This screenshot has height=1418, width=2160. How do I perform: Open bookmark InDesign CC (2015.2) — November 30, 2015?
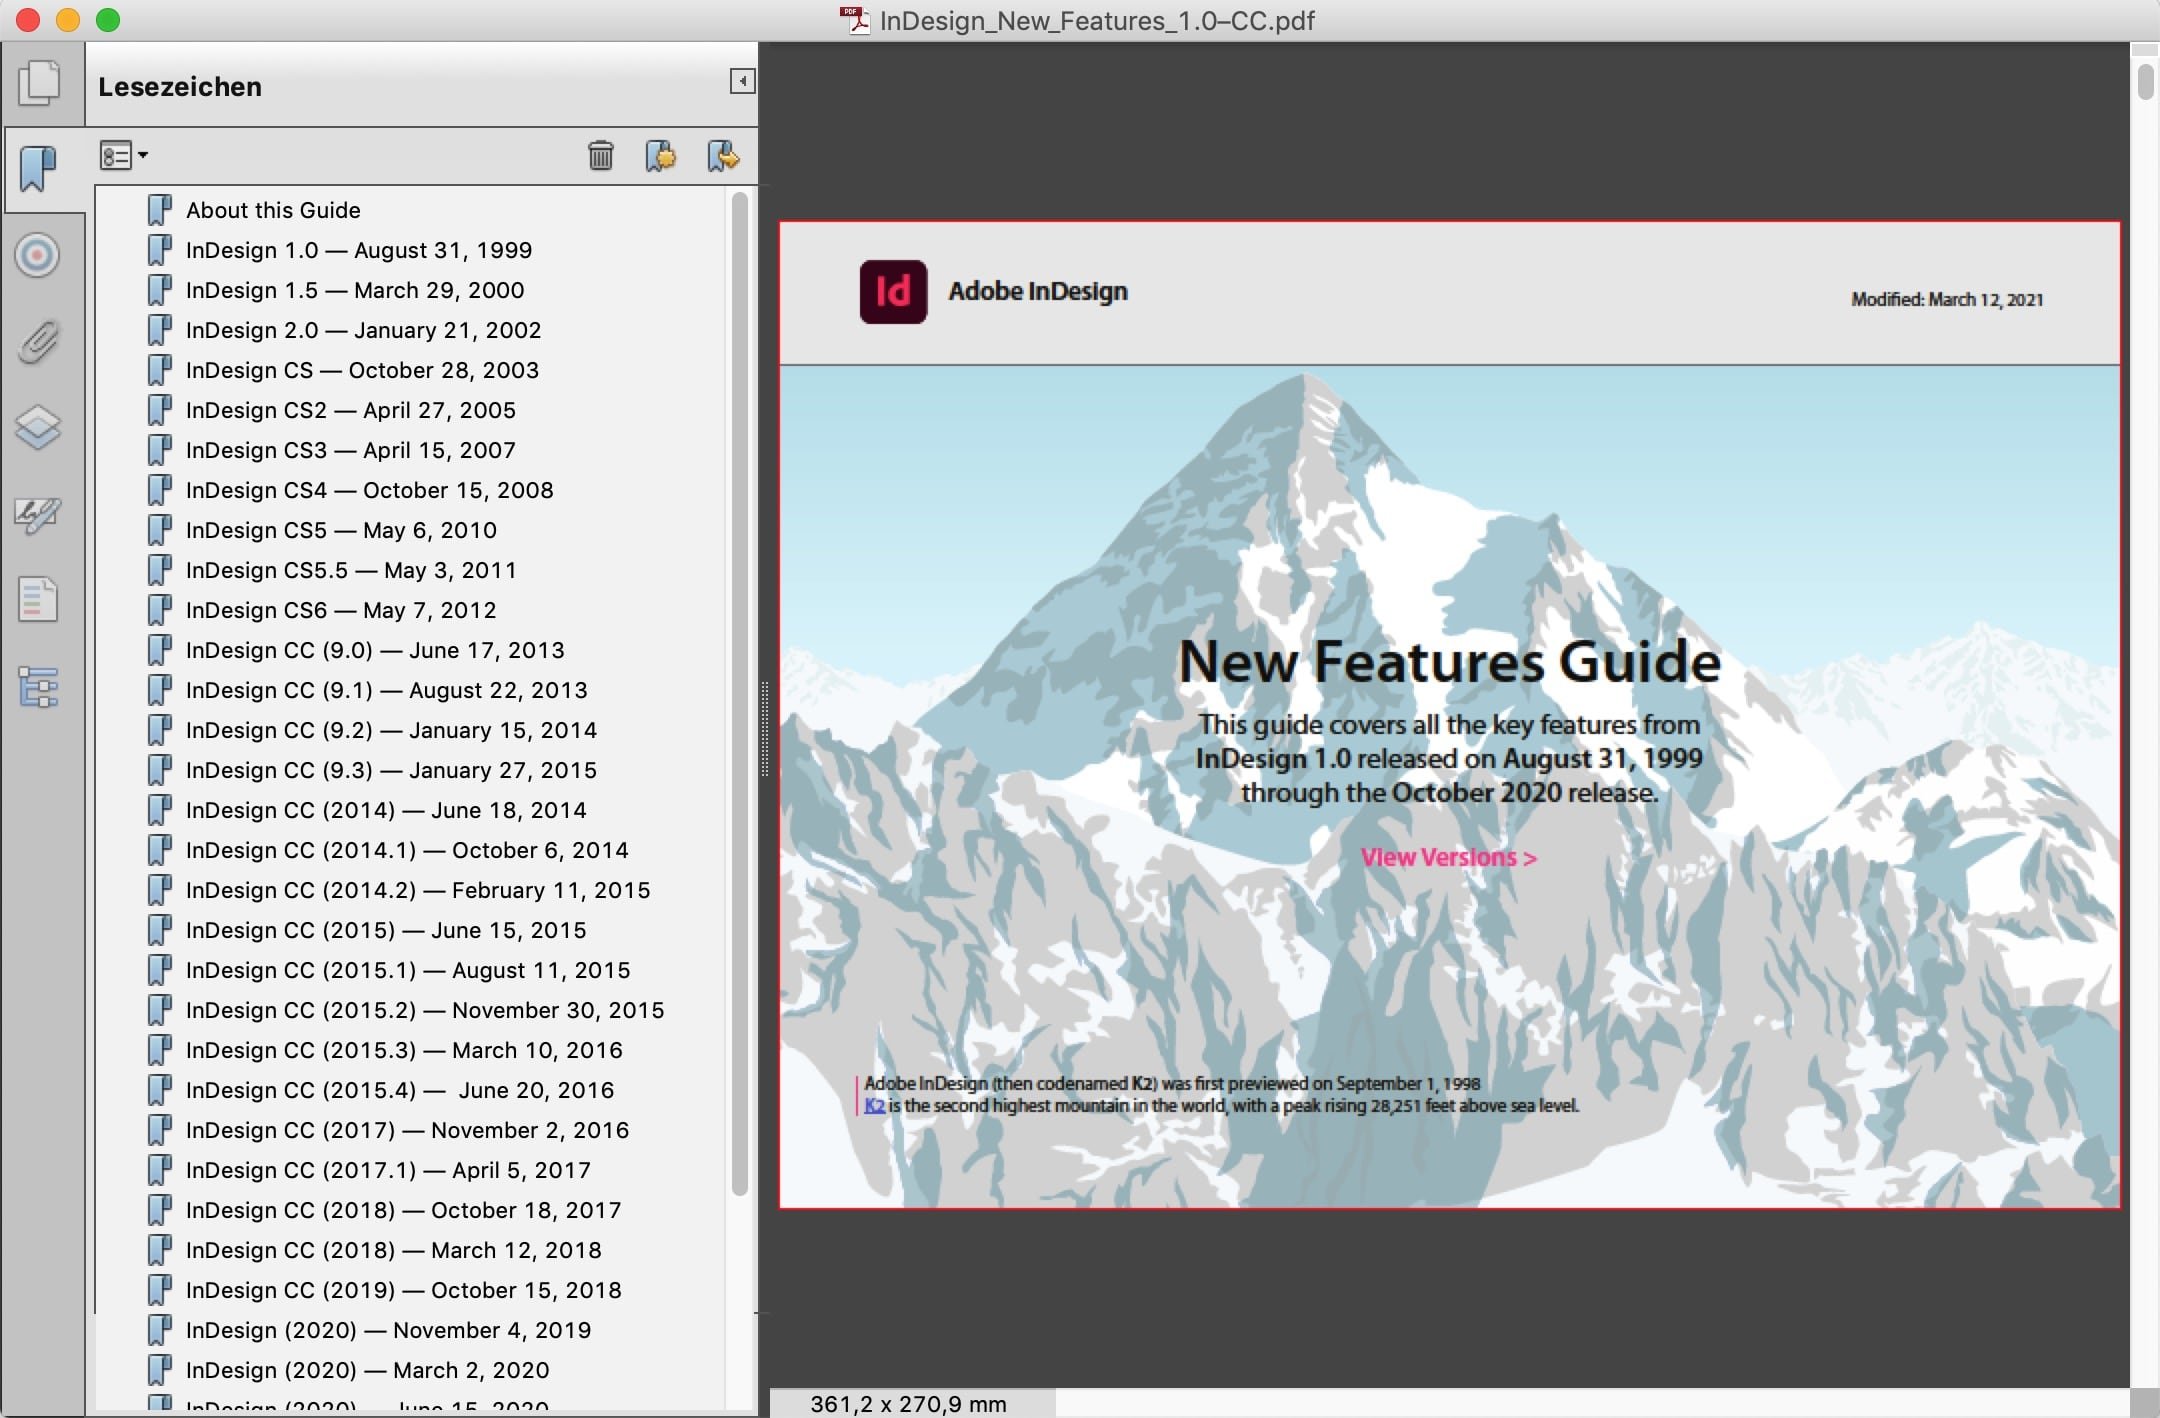click(x=425, y=1010)
